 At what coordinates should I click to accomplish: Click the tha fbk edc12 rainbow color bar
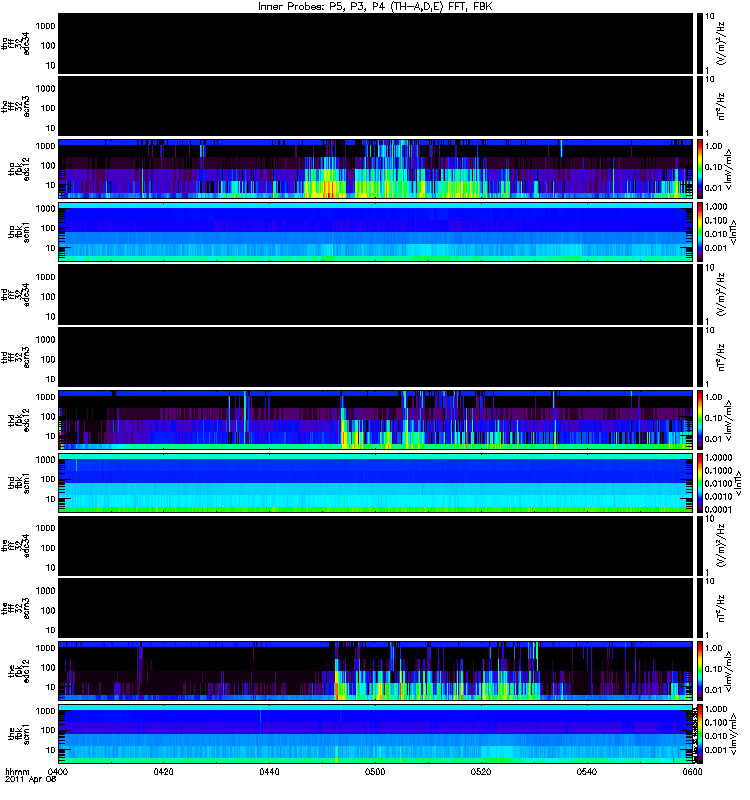click(x=700, y=169)
